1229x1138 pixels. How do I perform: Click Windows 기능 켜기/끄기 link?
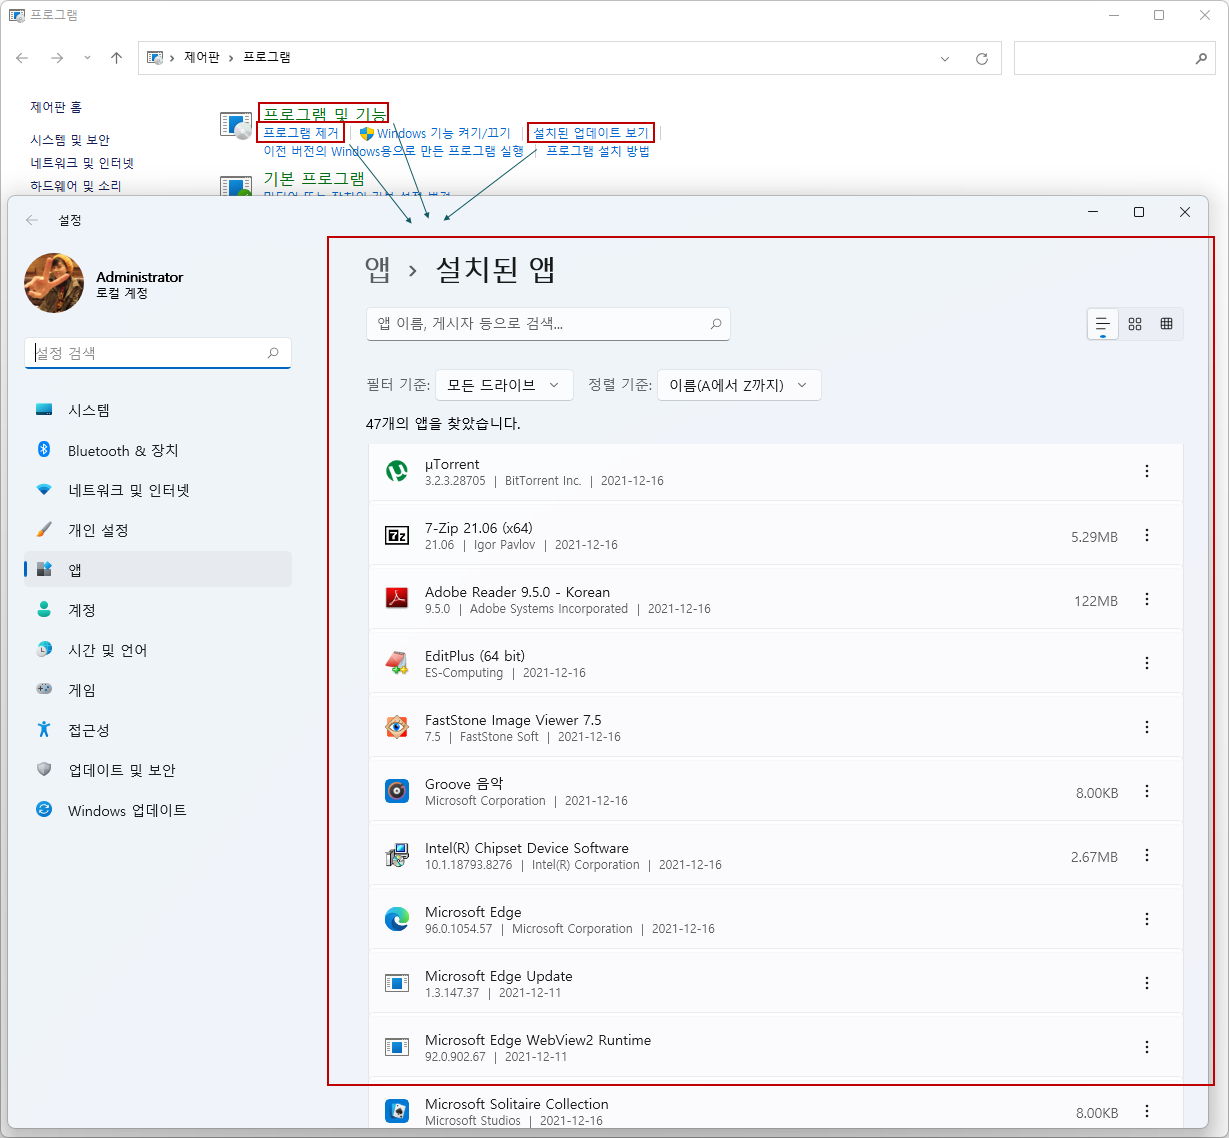[444, 133]
